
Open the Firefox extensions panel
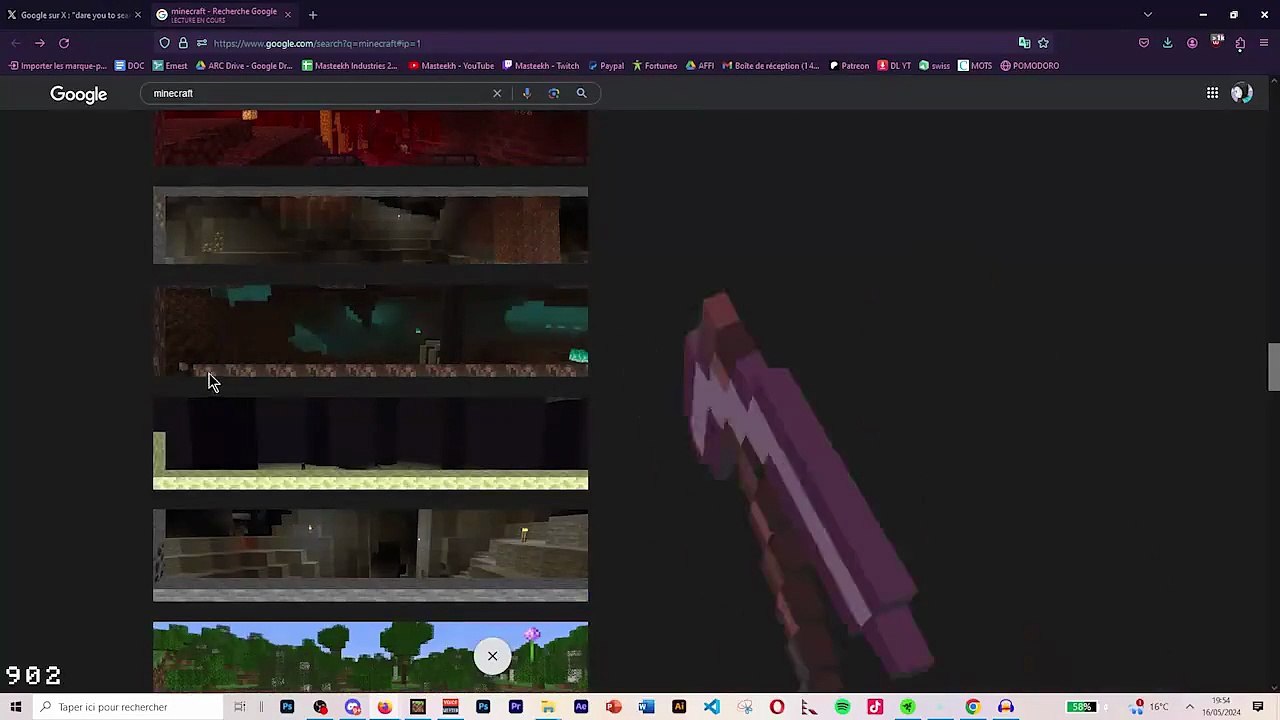click(1240, 43)
